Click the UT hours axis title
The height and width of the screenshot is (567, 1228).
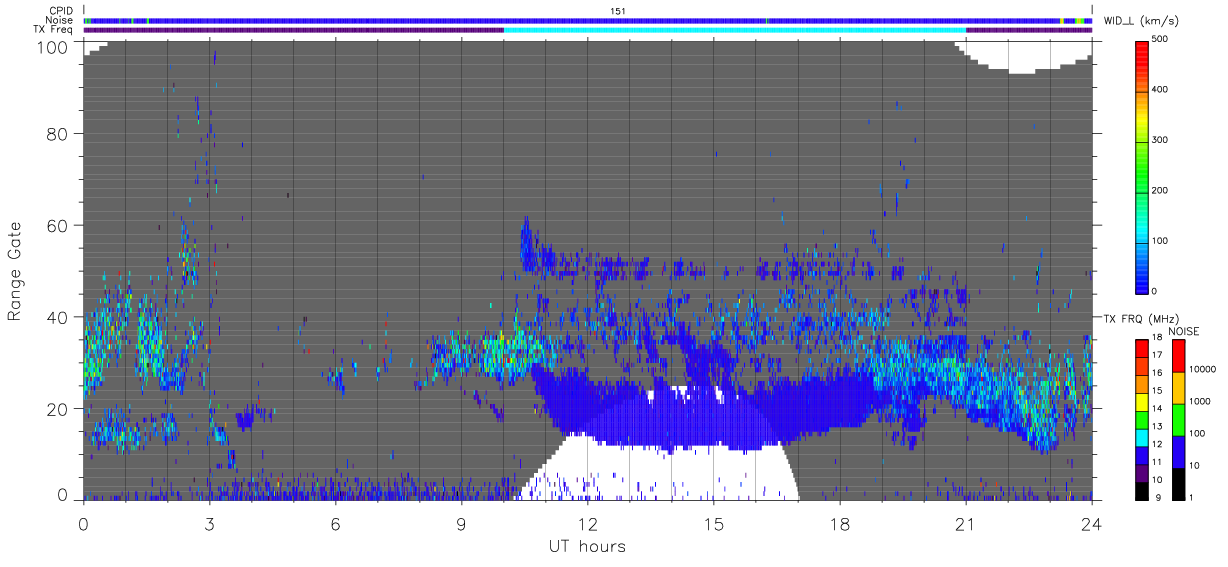click(x=587, y=546)
